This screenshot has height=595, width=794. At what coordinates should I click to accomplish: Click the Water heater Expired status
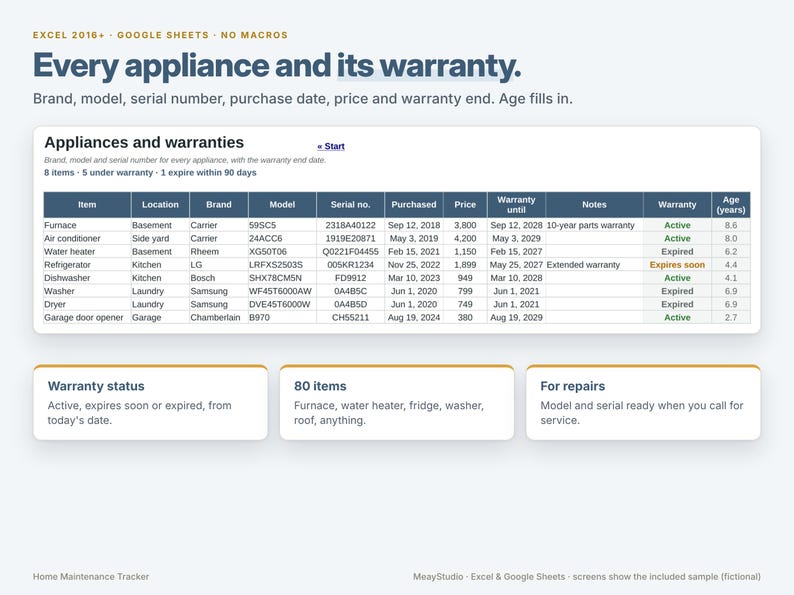point(677,252)
